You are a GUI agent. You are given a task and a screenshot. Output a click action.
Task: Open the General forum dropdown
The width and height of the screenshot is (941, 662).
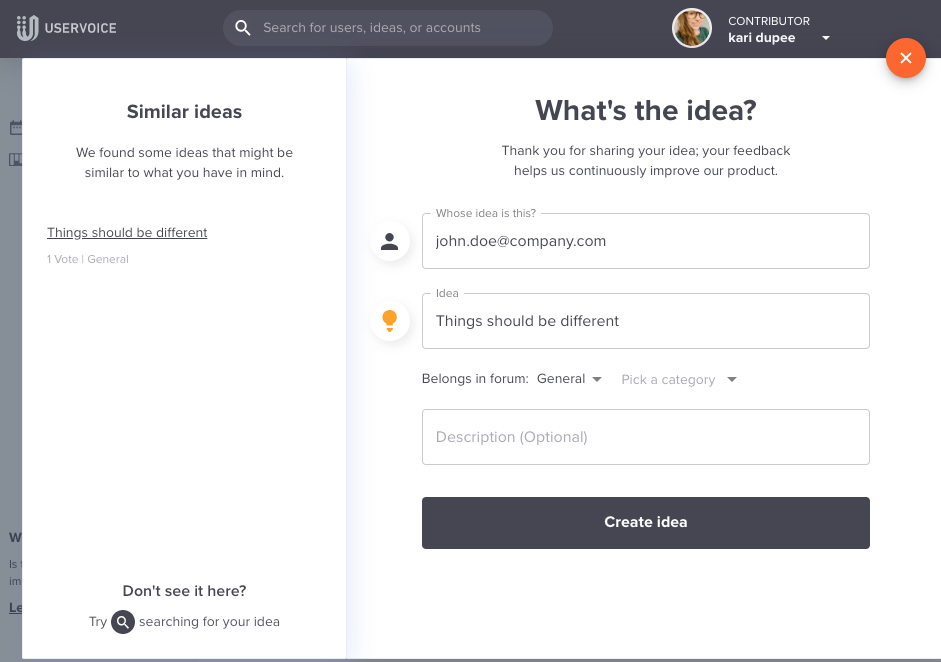(x=569, y=379)
